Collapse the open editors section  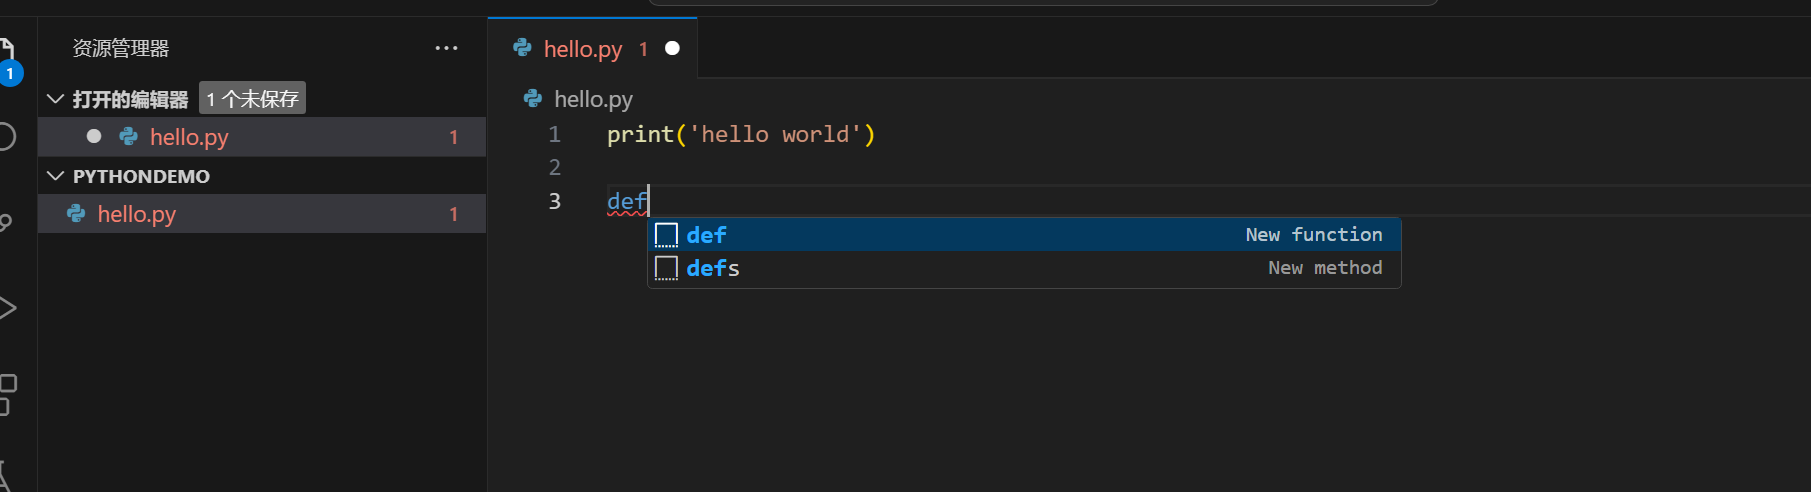(x=56, y=98)
